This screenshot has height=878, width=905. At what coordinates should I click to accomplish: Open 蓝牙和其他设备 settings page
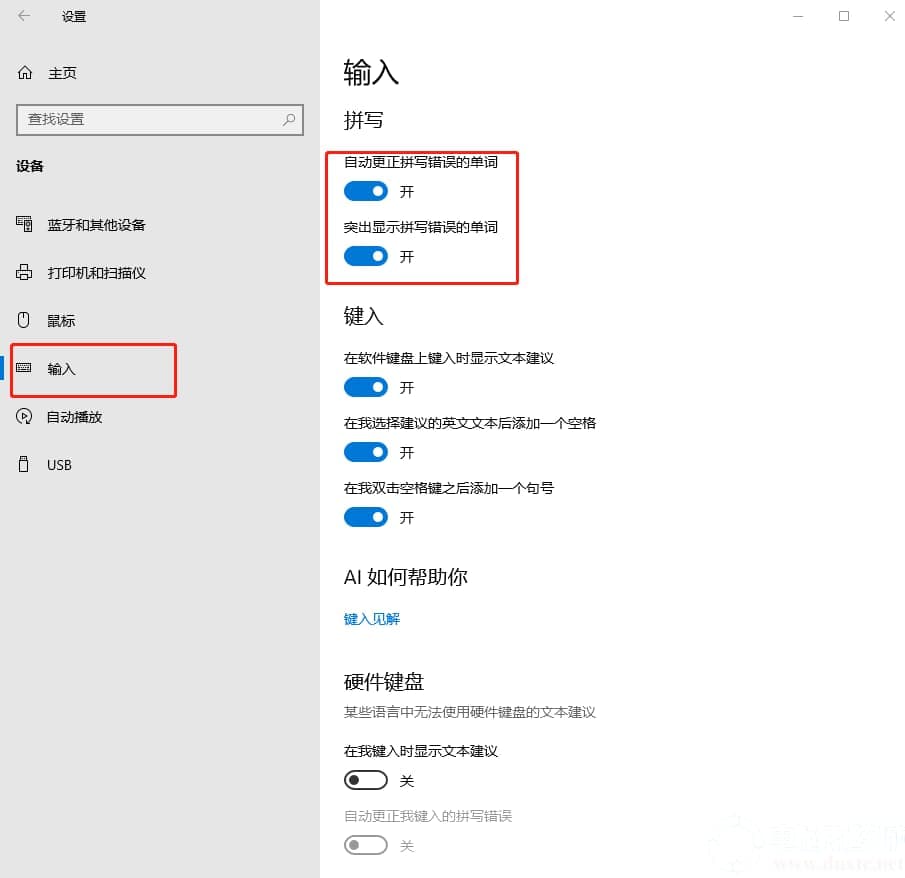pos(96,225)
